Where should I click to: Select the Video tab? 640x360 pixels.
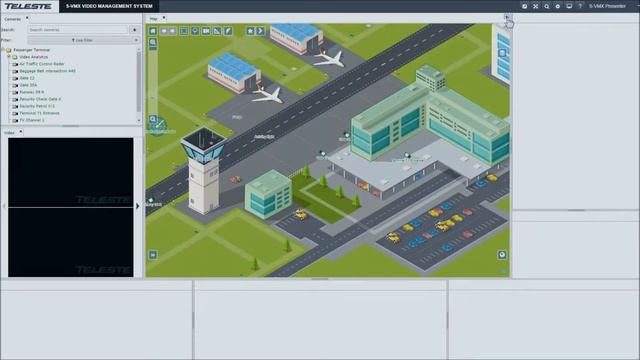point(9,133)
